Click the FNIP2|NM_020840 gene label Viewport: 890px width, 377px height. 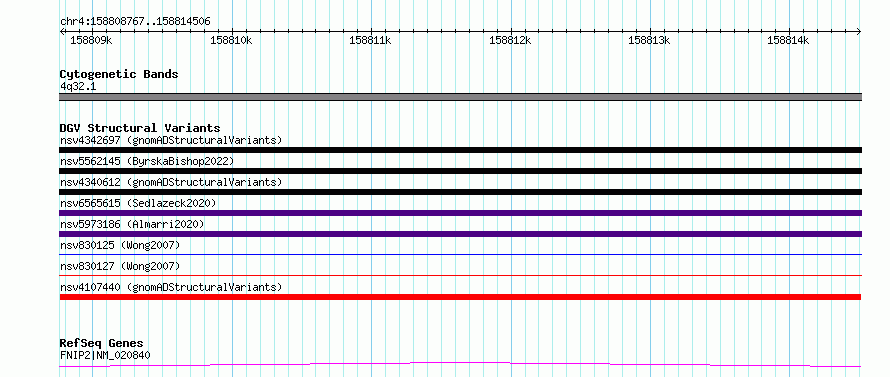(x=105, y=355)
